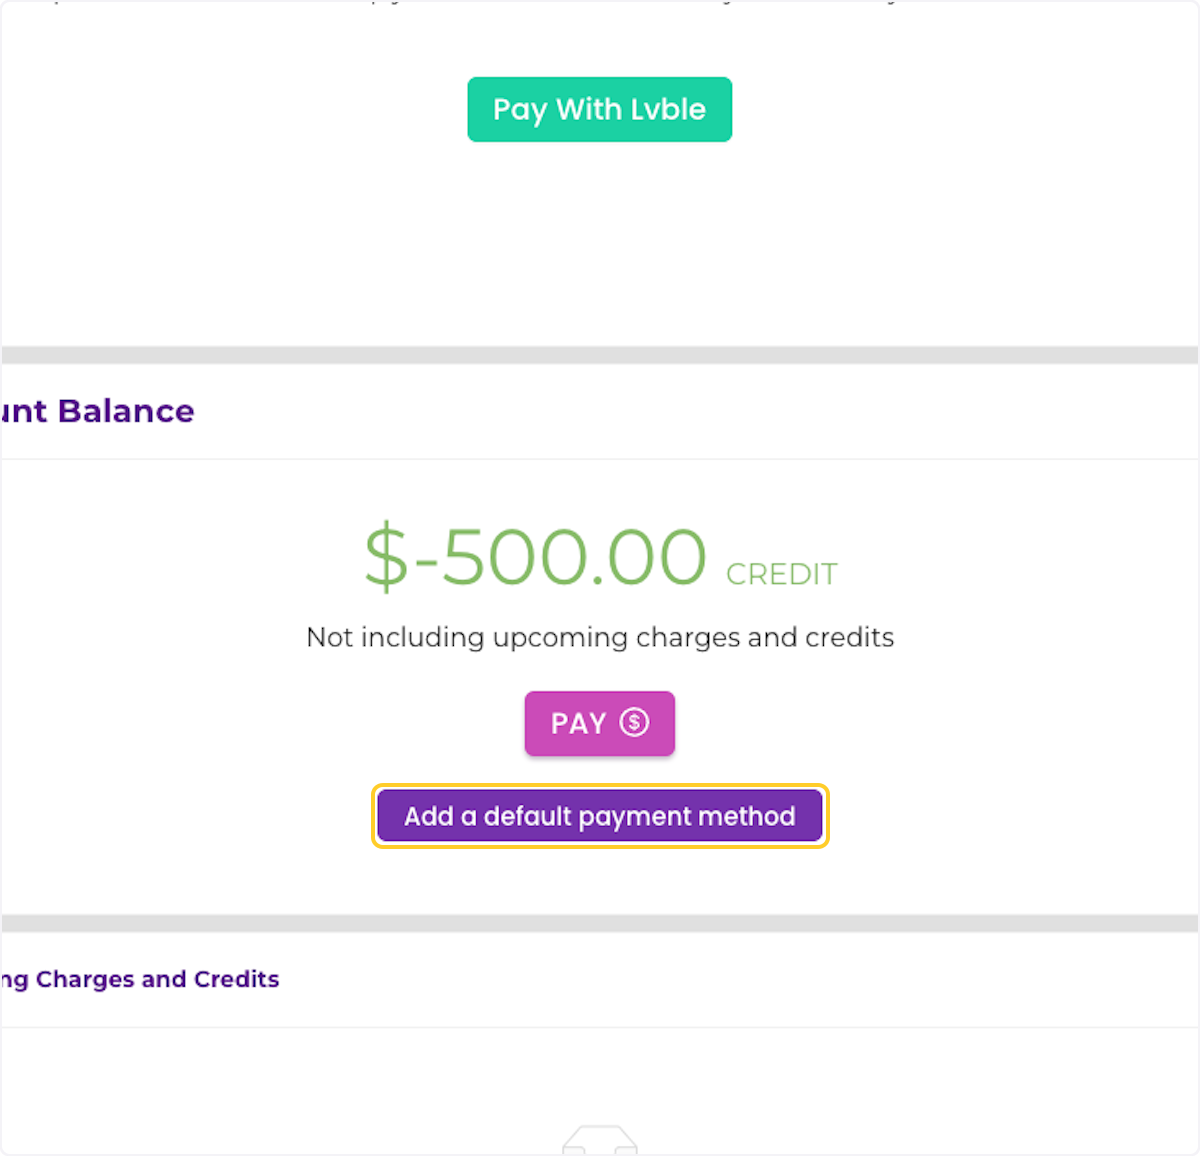1200x1156 pixels.
Task: Click the upcoming charges disclaimer text
Action: pyautogui.click(x=599, y=637)
